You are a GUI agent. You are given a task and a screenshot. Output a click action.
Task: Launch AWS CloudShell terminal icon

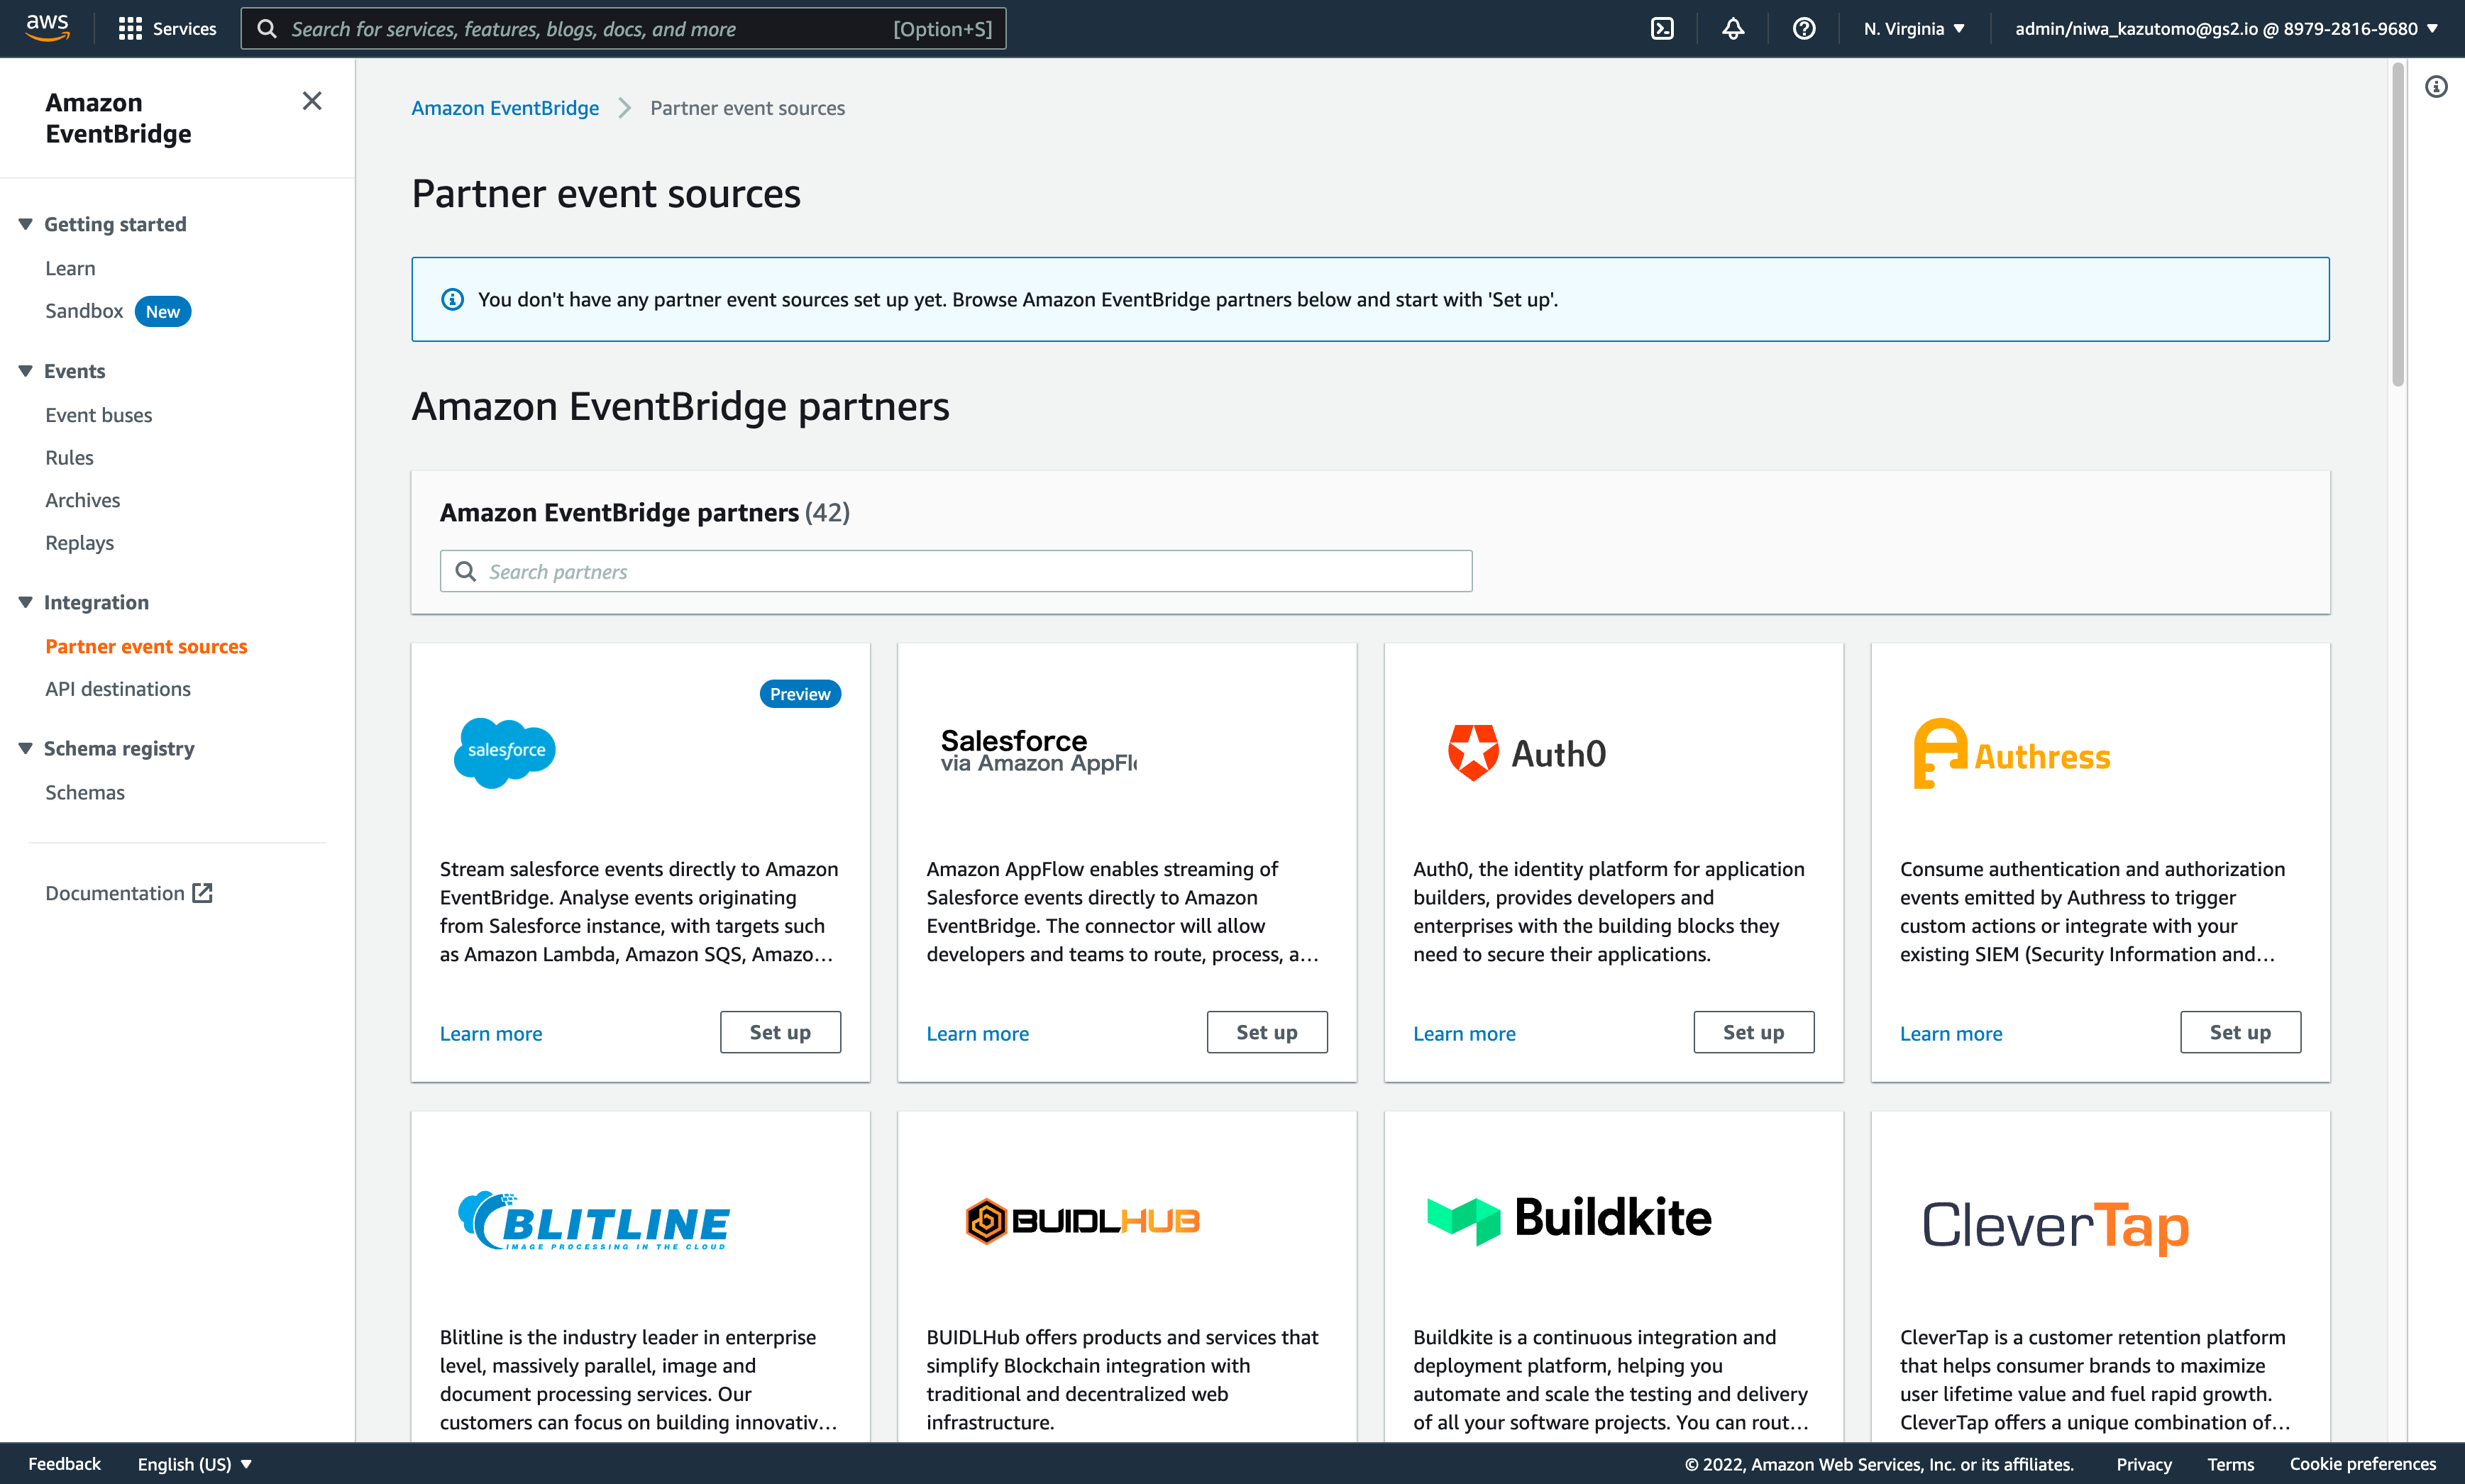tap(1662, 29)
